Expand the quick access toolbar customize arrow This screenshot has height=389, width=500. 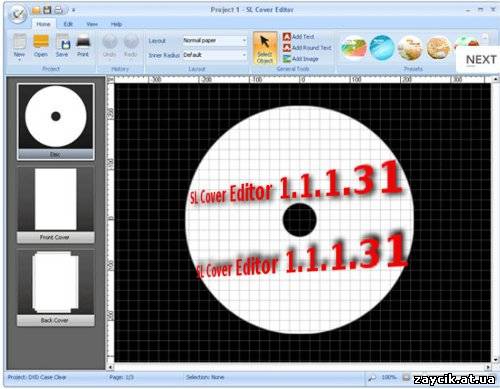pyautogui.click(x=73, y=10)
